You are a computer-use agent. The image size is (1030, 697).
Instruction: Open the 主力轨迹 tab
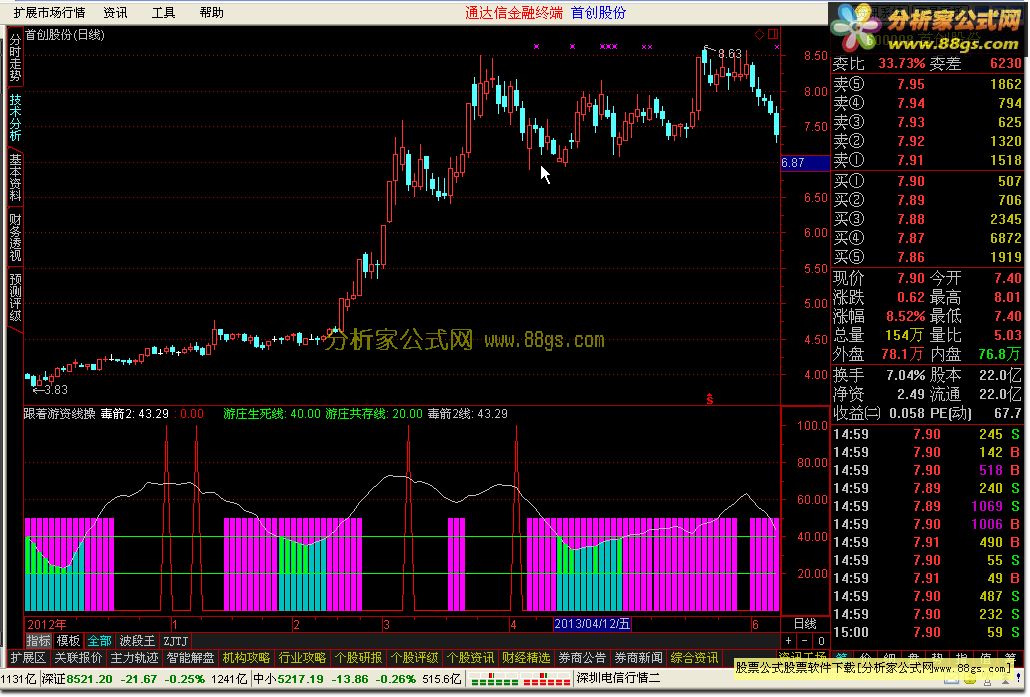134,658
